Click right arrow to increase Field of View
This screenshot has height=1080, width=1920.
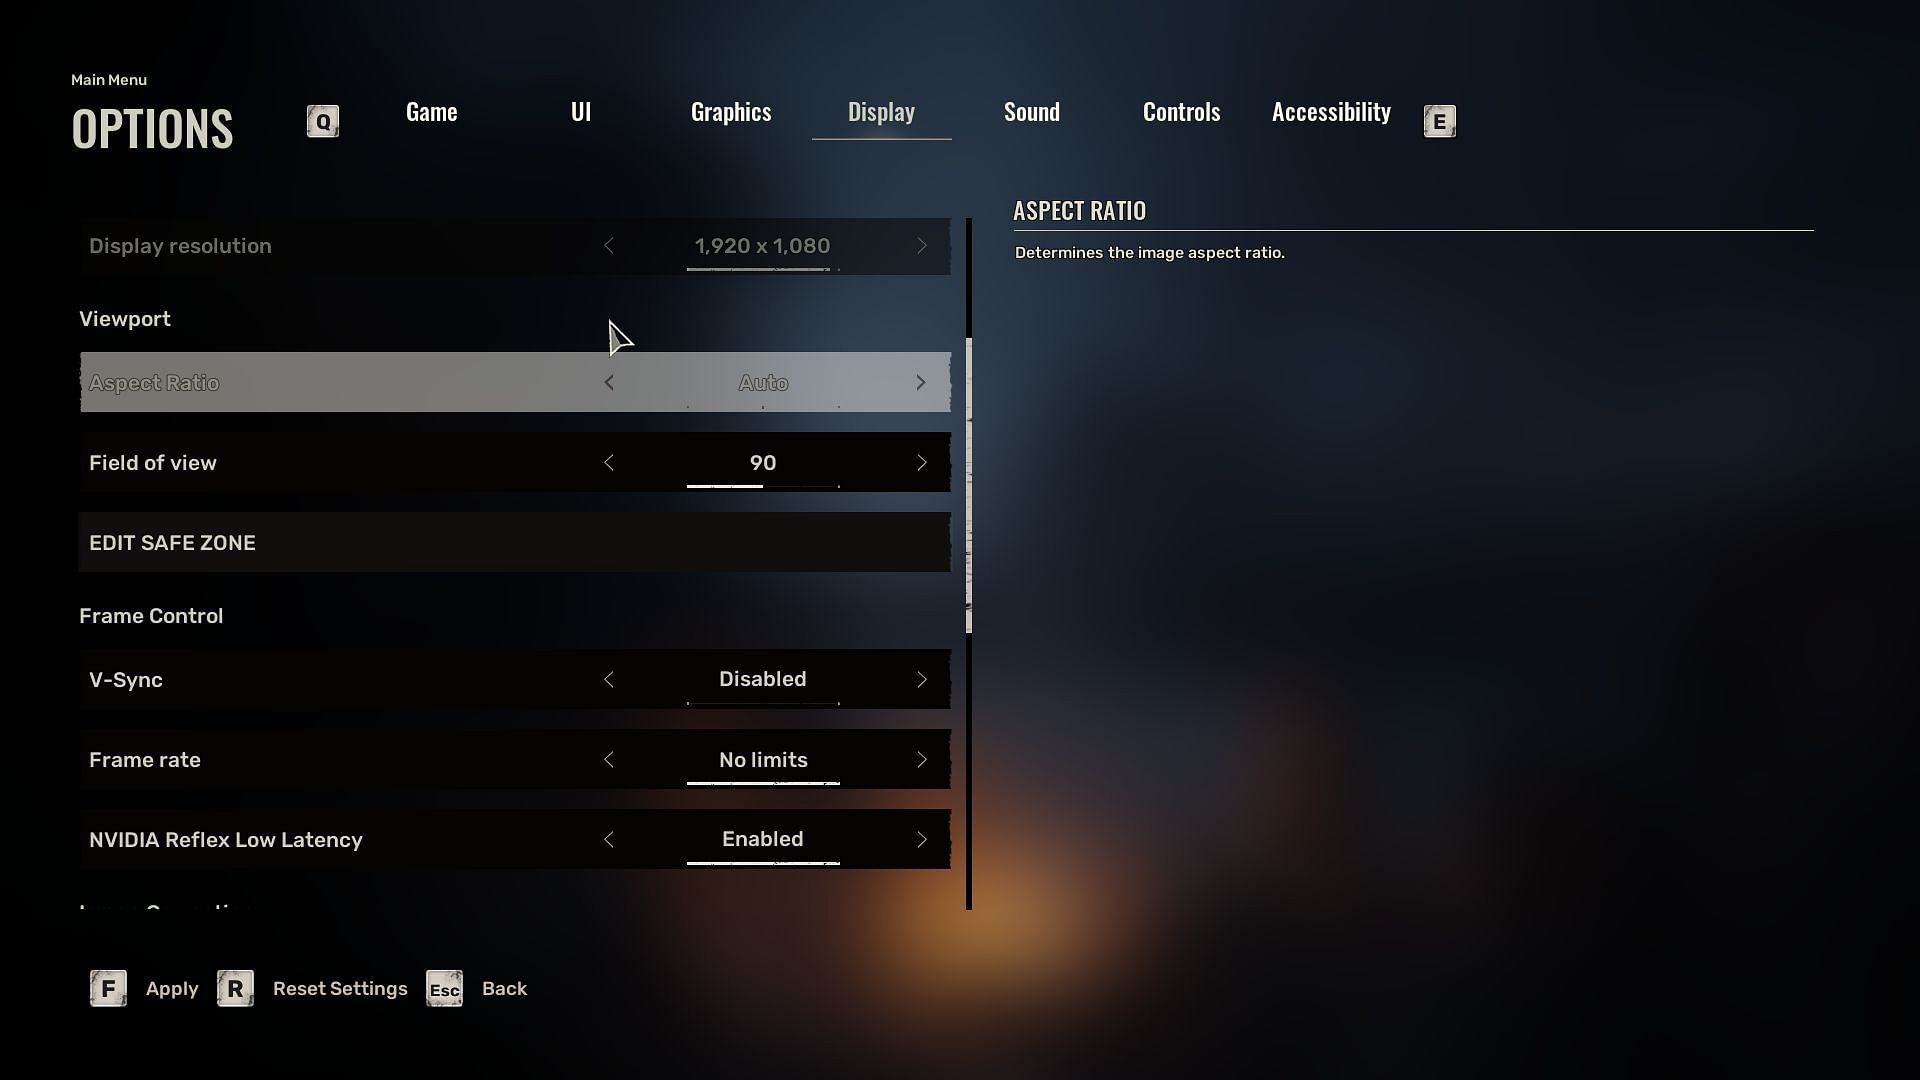coord(922,462)
